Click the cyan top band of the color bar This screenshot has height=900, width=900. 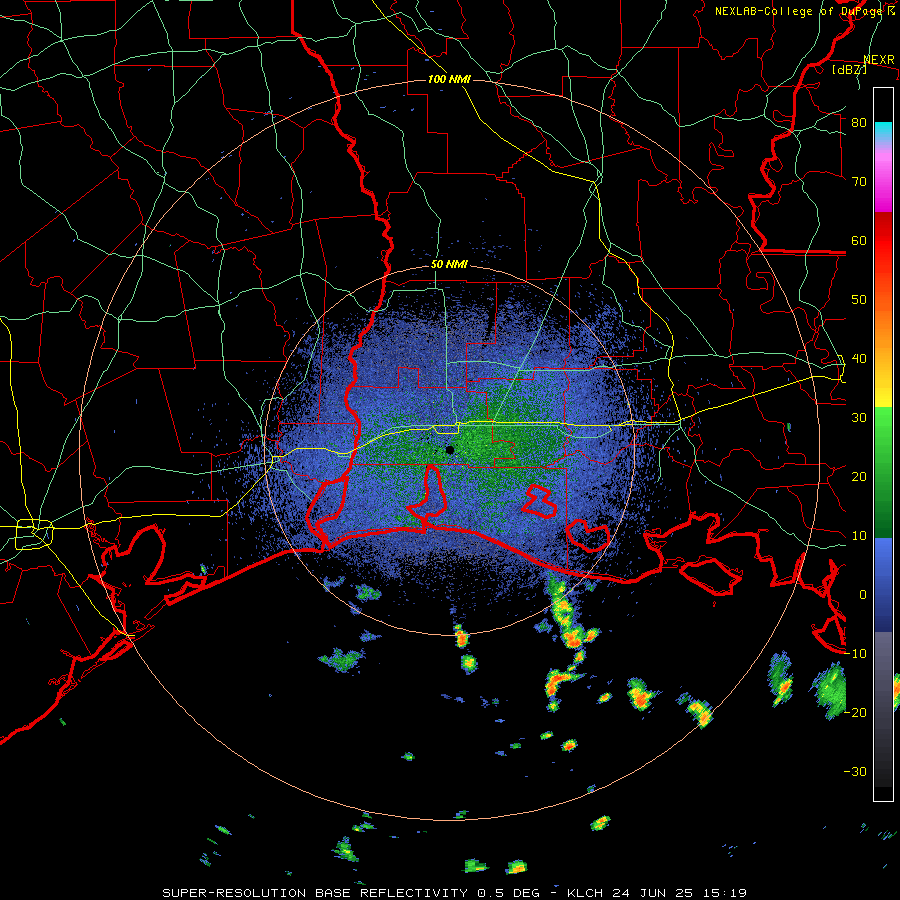click(x=883, y=131)
